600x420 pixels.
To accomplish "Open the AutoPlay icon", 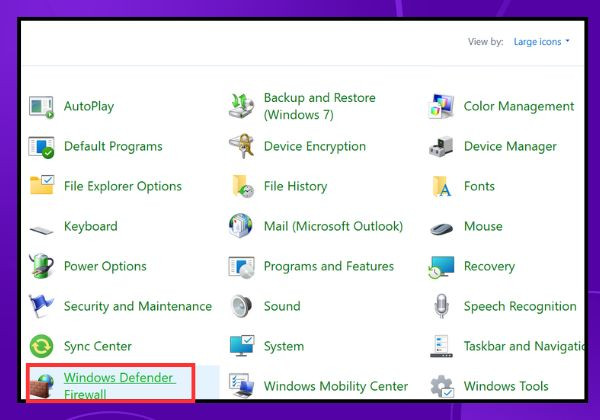I will 41,107.
